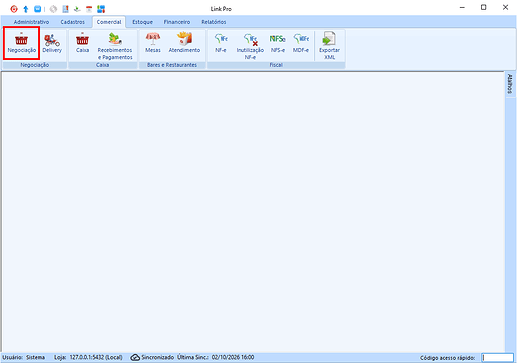Open Inutilização NF-e
The width and height of the screenshot is (517, 363).
point(250,46)
